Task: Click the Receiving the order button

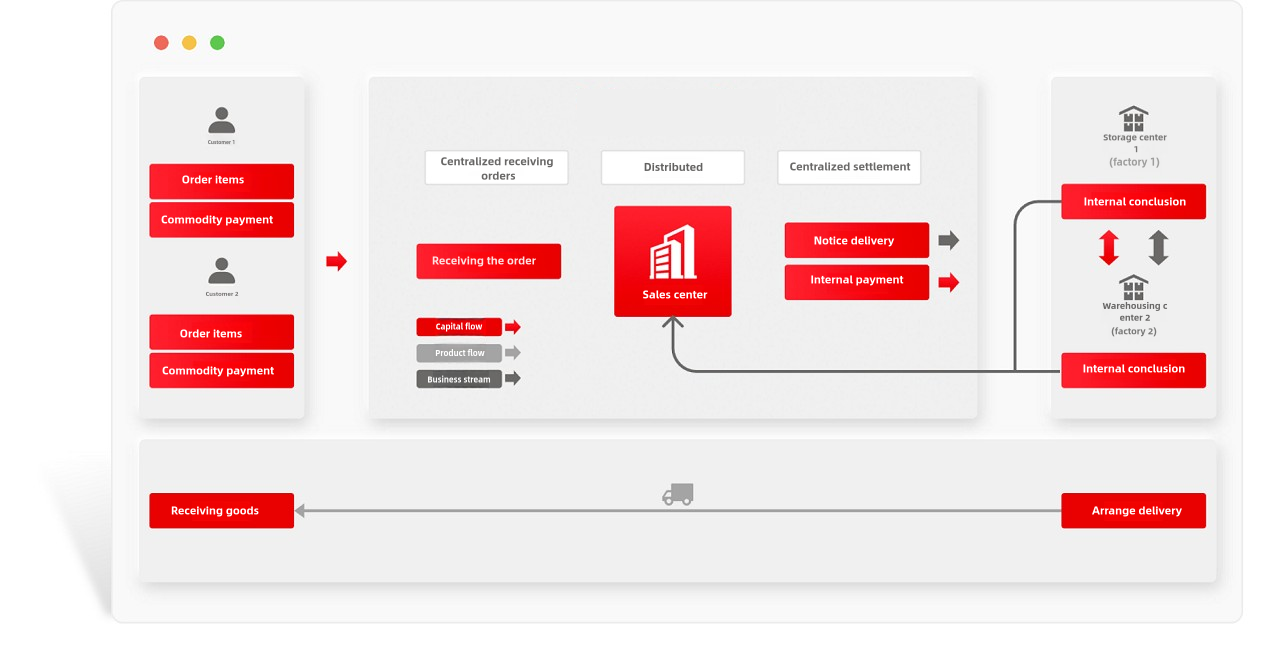Action: (x=488, y=261)
